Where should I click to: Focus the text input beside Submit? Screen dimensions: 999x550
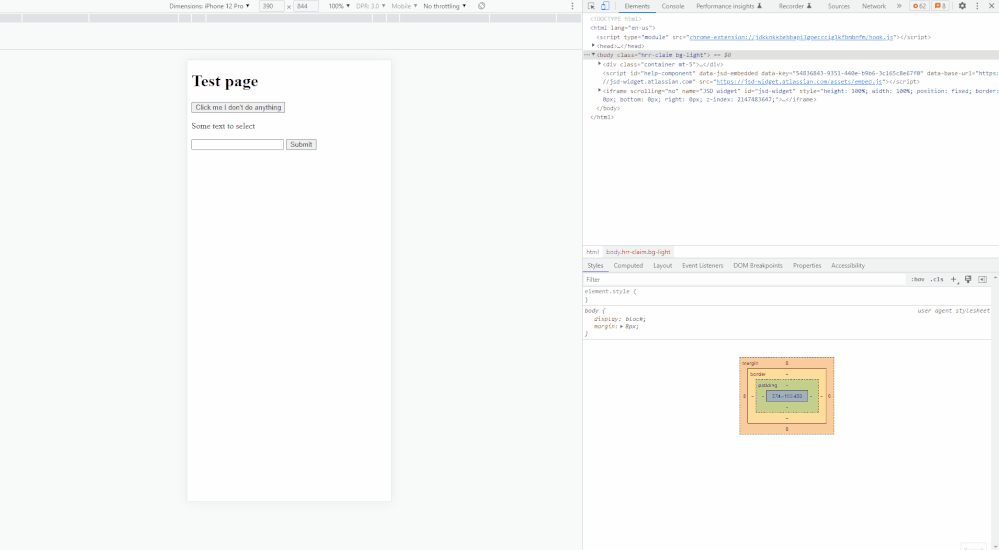click(x=237, y=145)
